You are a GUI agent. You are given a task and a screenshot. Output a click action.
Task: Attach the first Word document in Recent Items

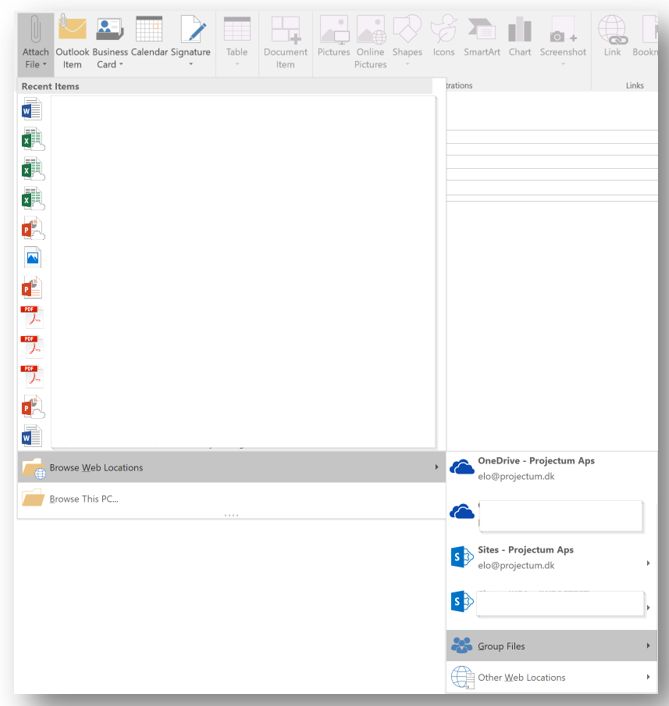[32, 109]
